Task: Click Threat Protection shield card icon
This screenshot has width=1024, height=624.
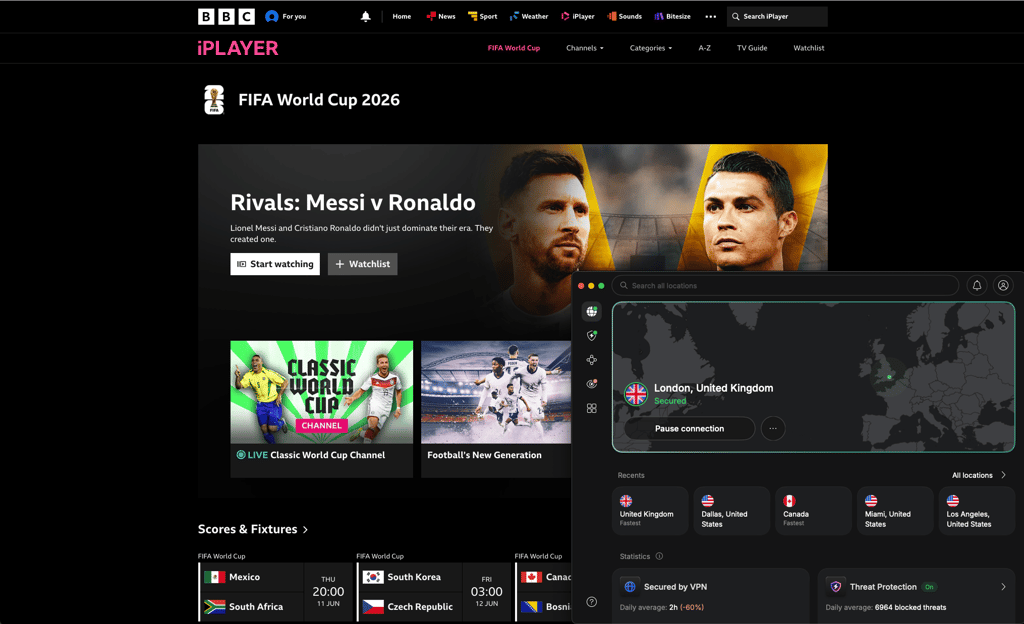Action: pyautogui.click(x=835, y=587)
